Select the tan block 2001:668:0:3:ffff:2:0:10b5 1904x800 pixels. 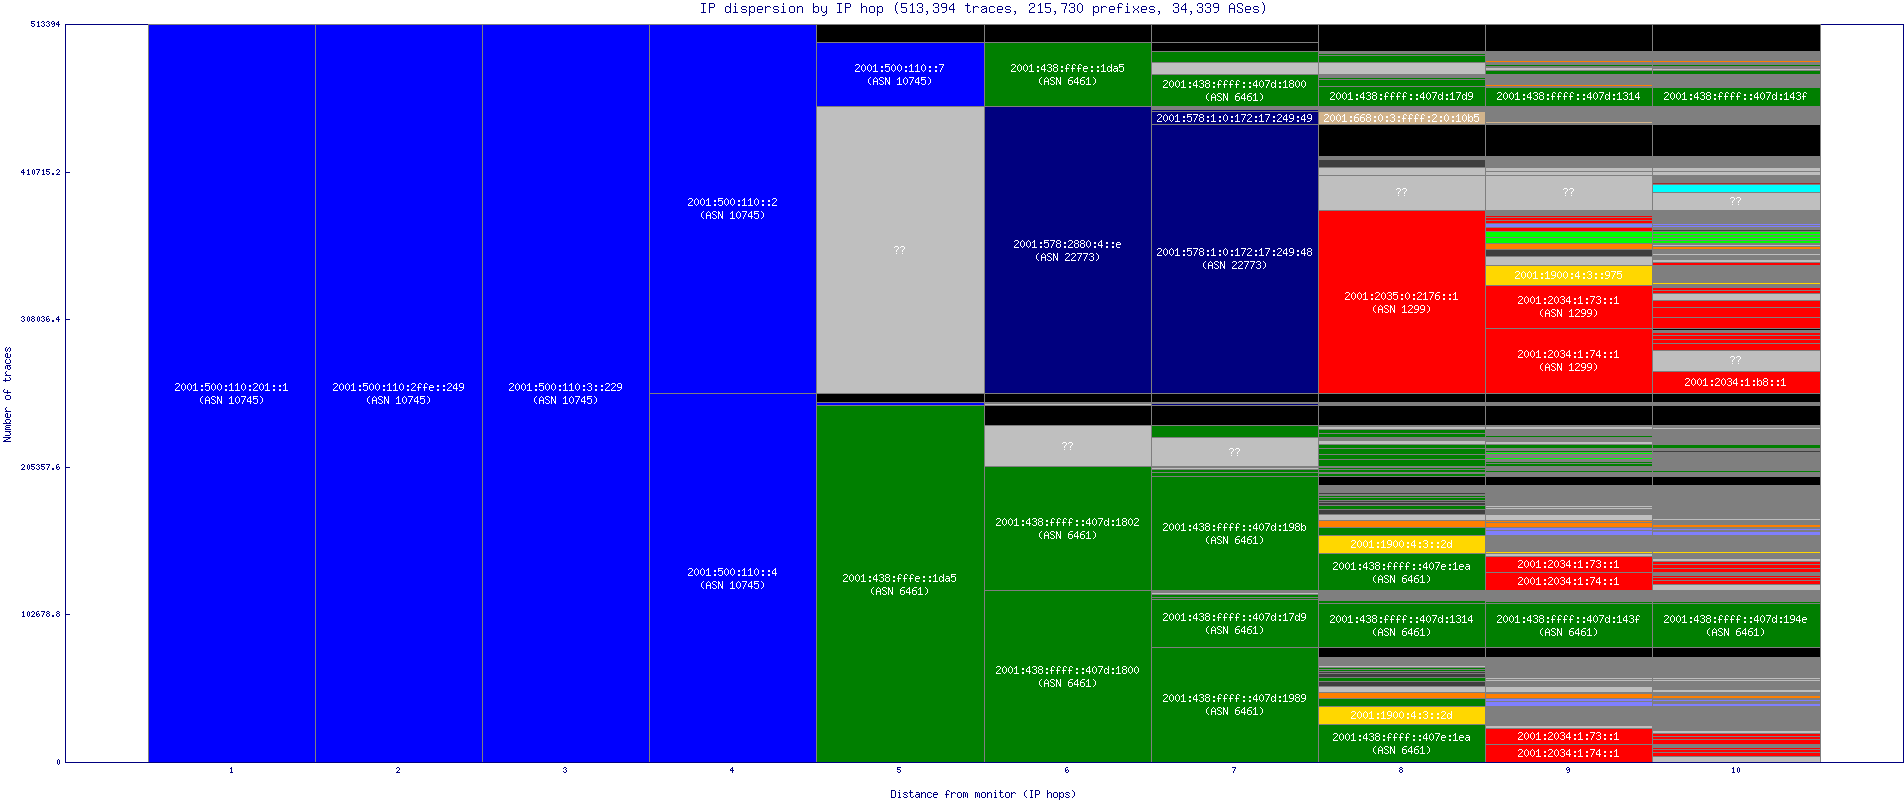coord(1402,118)
